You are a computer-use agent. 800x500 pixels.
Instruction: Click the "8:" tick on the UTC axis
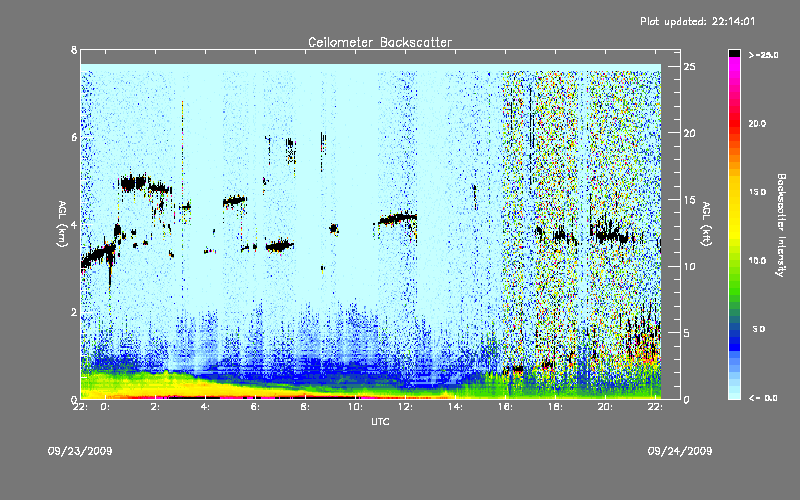305,407
